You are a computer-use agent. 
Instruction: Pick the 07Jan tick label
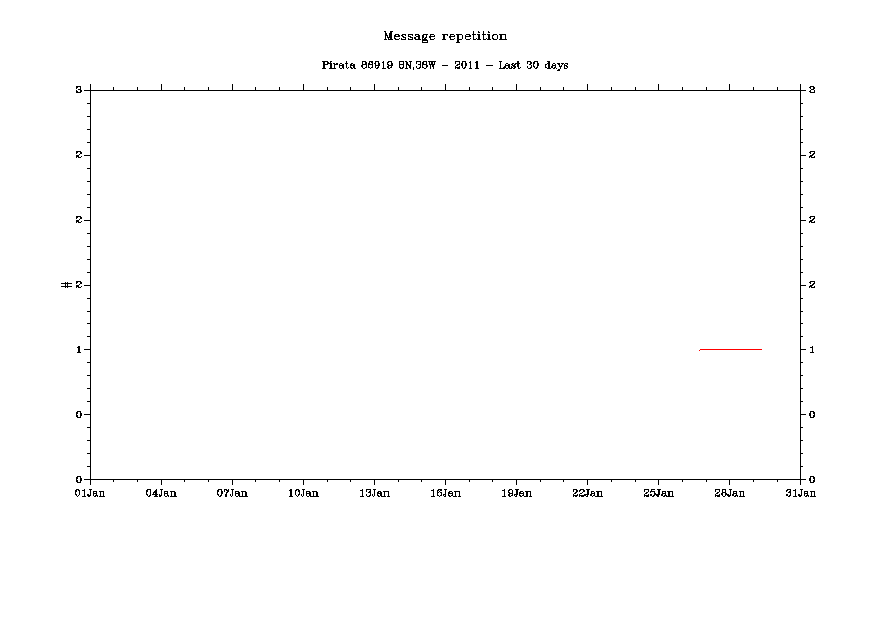pyautogui.click(x=232, y=493)
